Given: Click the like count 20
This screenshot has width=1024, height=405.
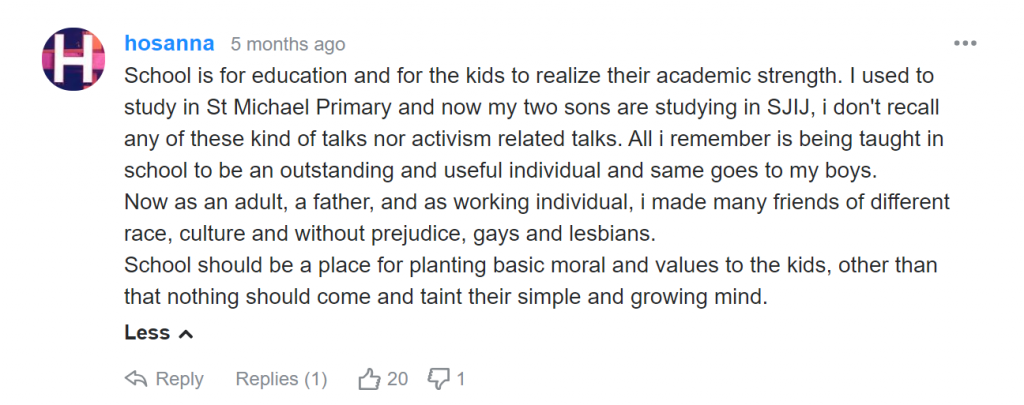Looking at the screenshot, I should pyautogui.click(x=397, y=379).
